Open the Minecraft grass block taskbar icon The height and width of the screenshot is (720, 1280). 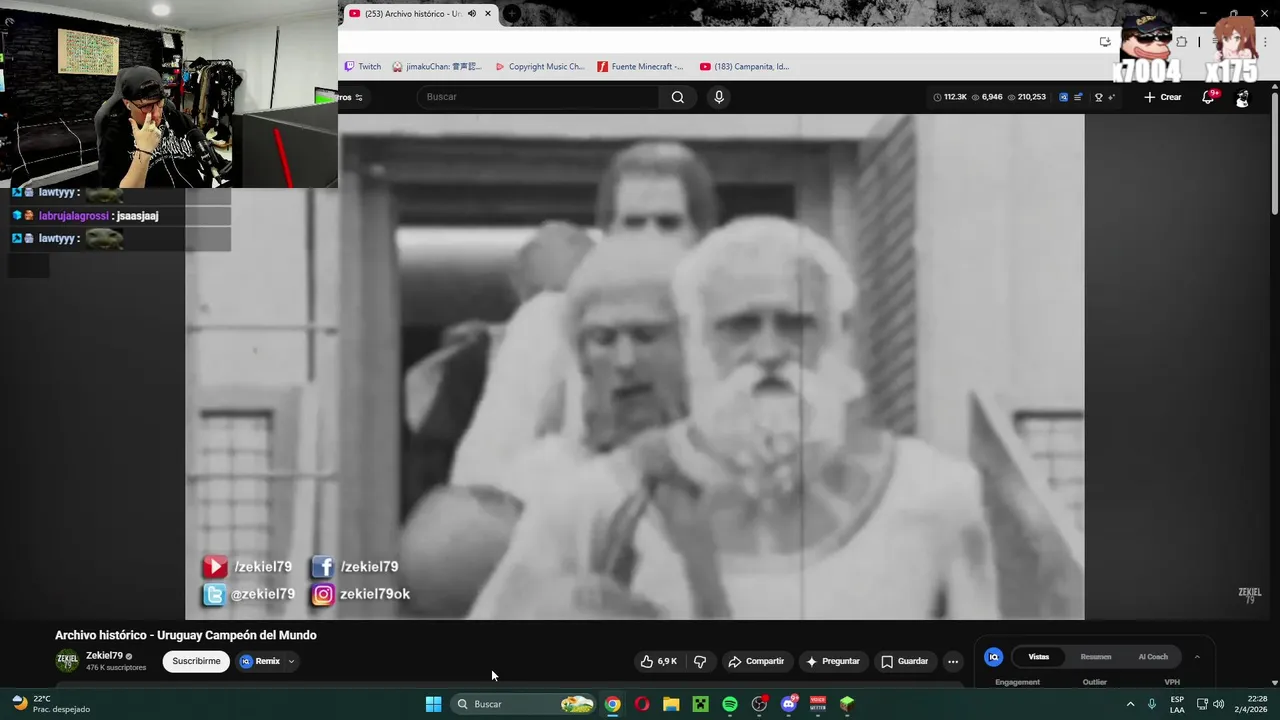847,704
